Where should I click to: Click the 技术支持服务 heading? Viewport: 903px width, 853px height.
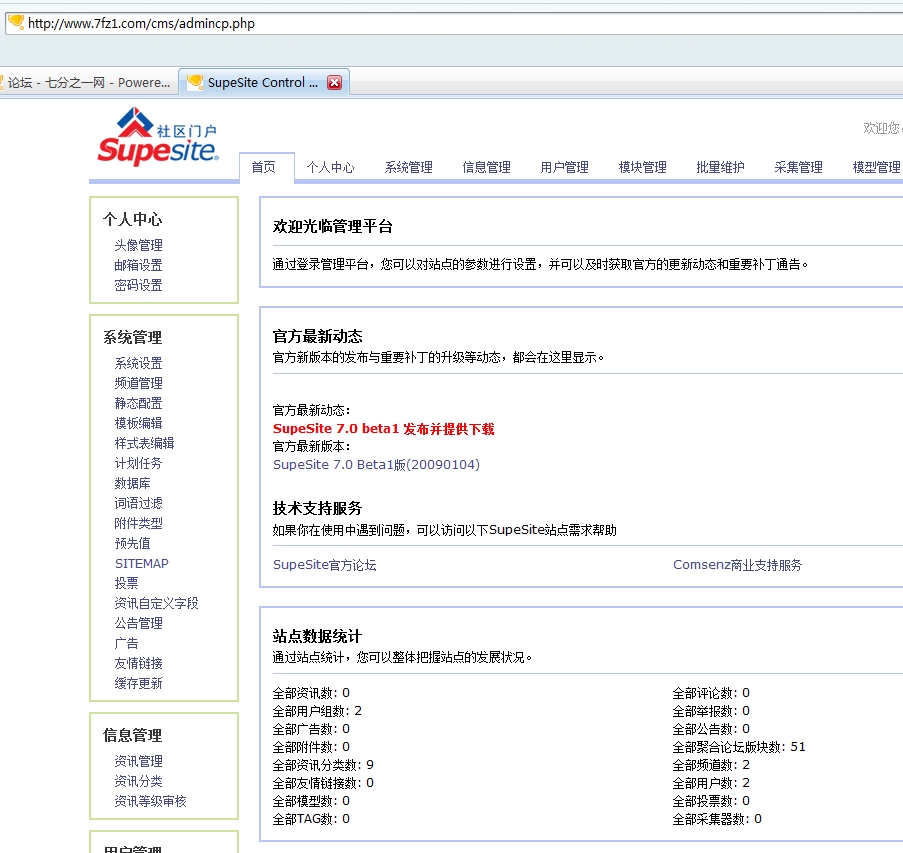coord(317,509)
